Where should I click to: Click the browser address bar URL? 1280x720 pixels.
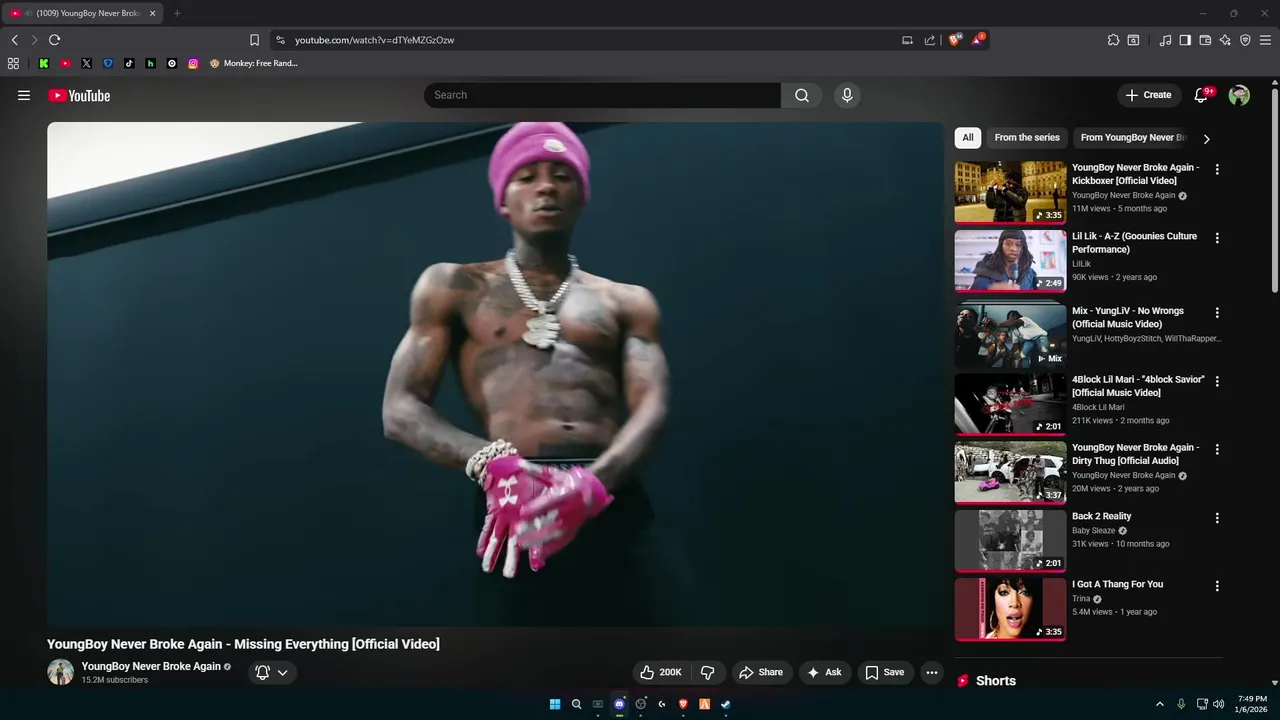pyautogui.click(x=374, y=40)
